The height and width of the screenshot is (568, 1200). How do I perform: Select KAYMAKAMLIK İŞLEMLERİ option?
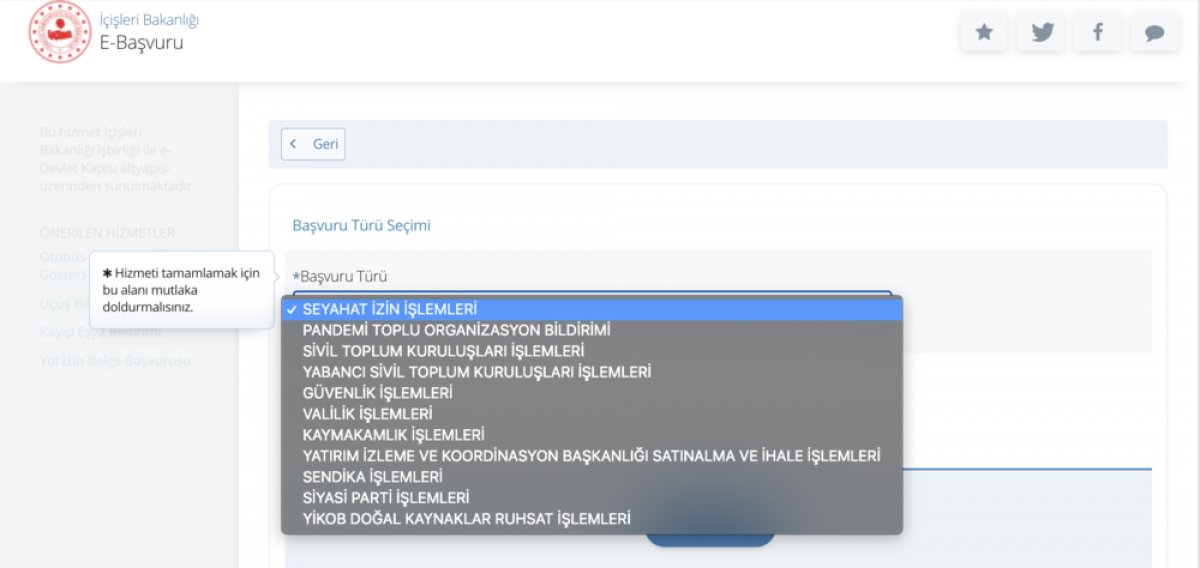[x=393, y=434]
